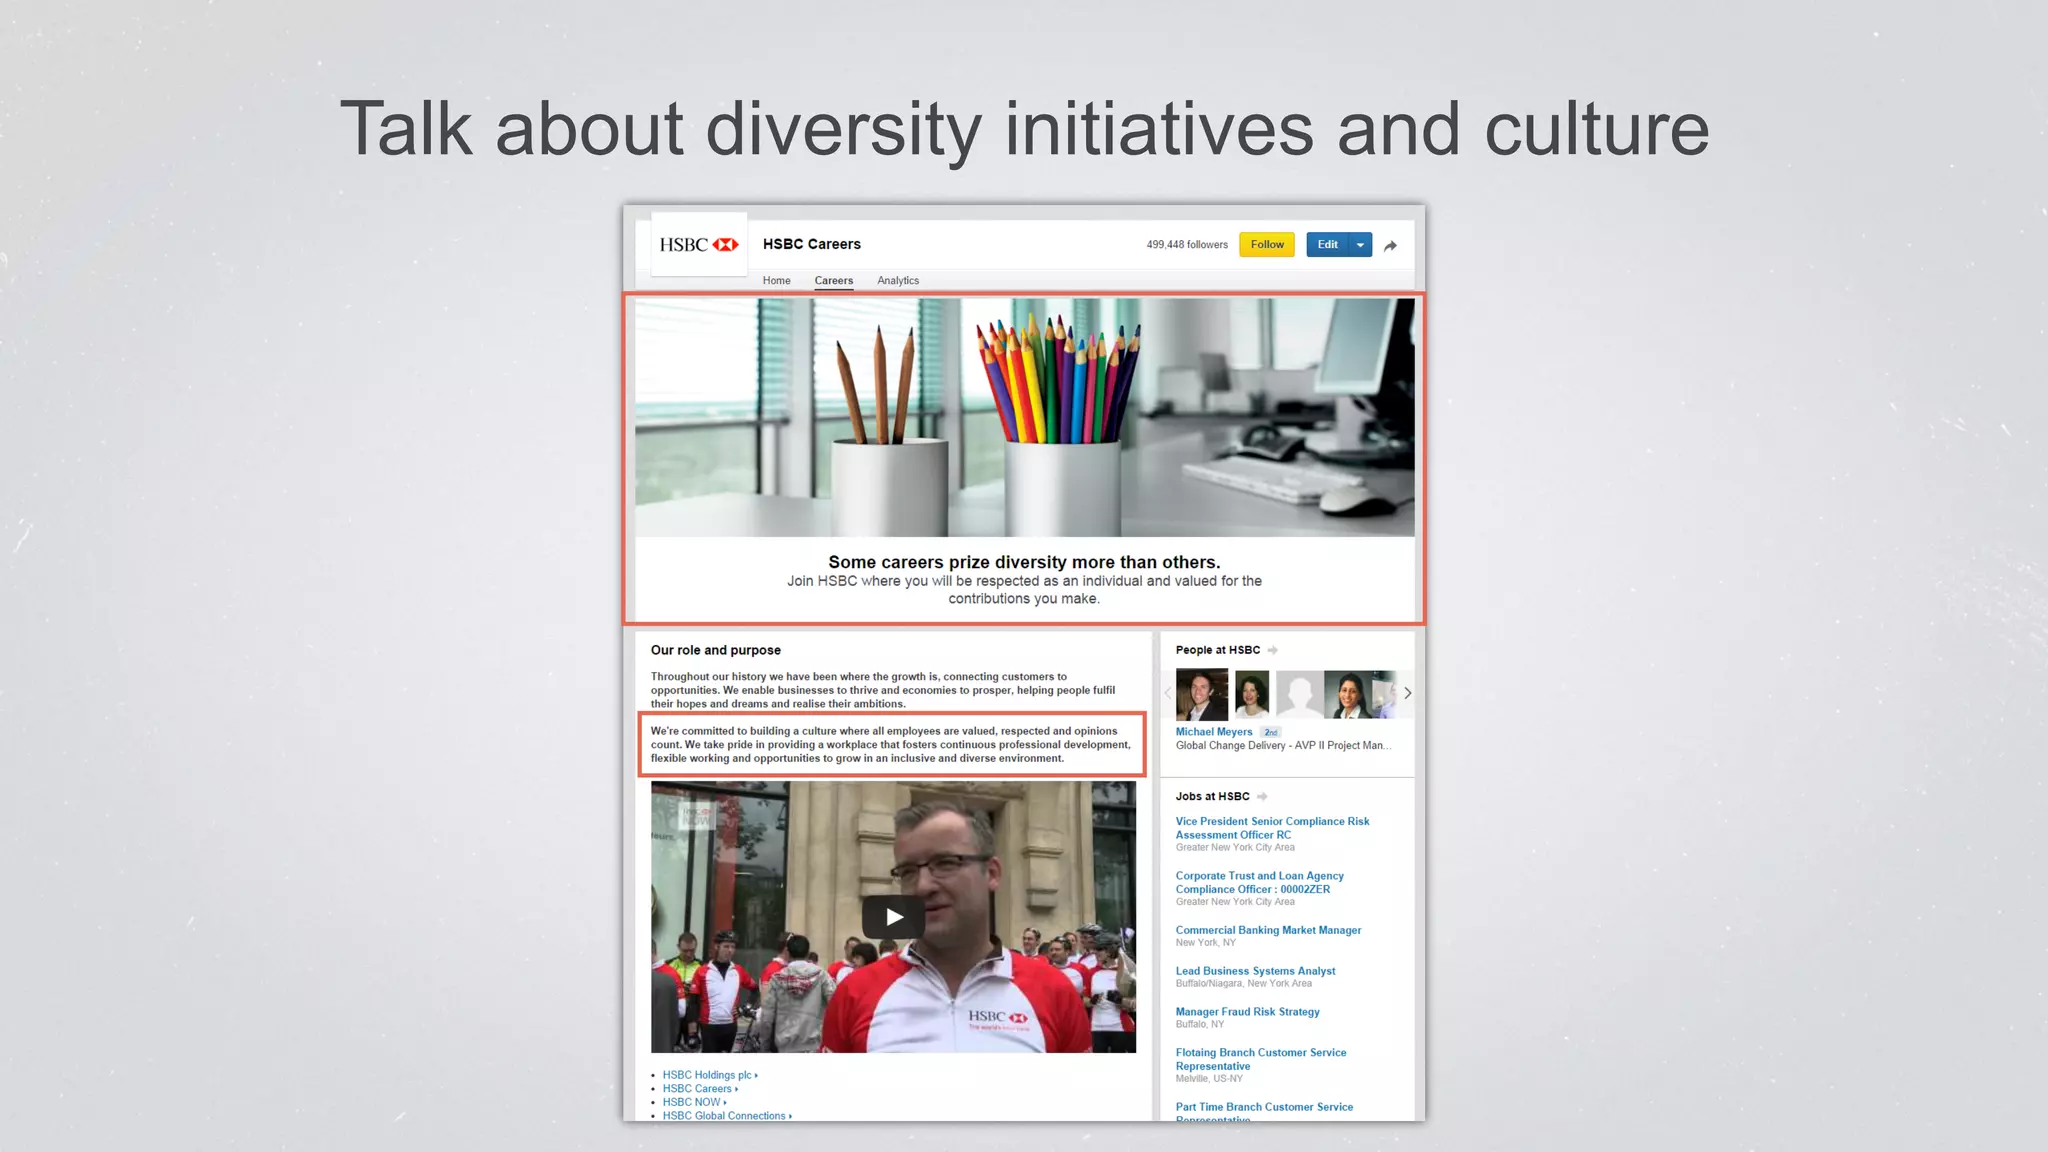
Task: Click the second profile photo, woman in white
Action: point(1252,694)
